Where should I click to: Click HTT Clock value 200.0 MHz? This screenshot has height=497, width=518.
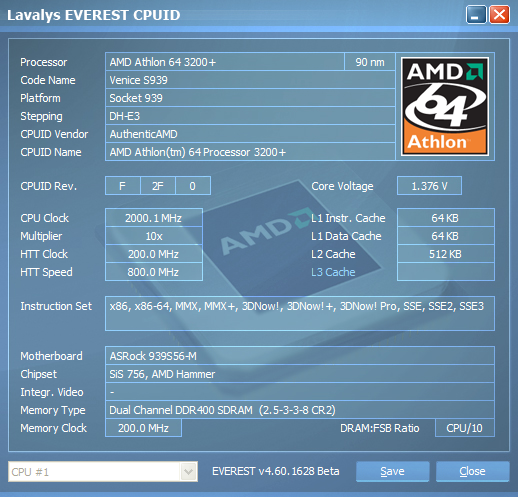tap(154, 254)
